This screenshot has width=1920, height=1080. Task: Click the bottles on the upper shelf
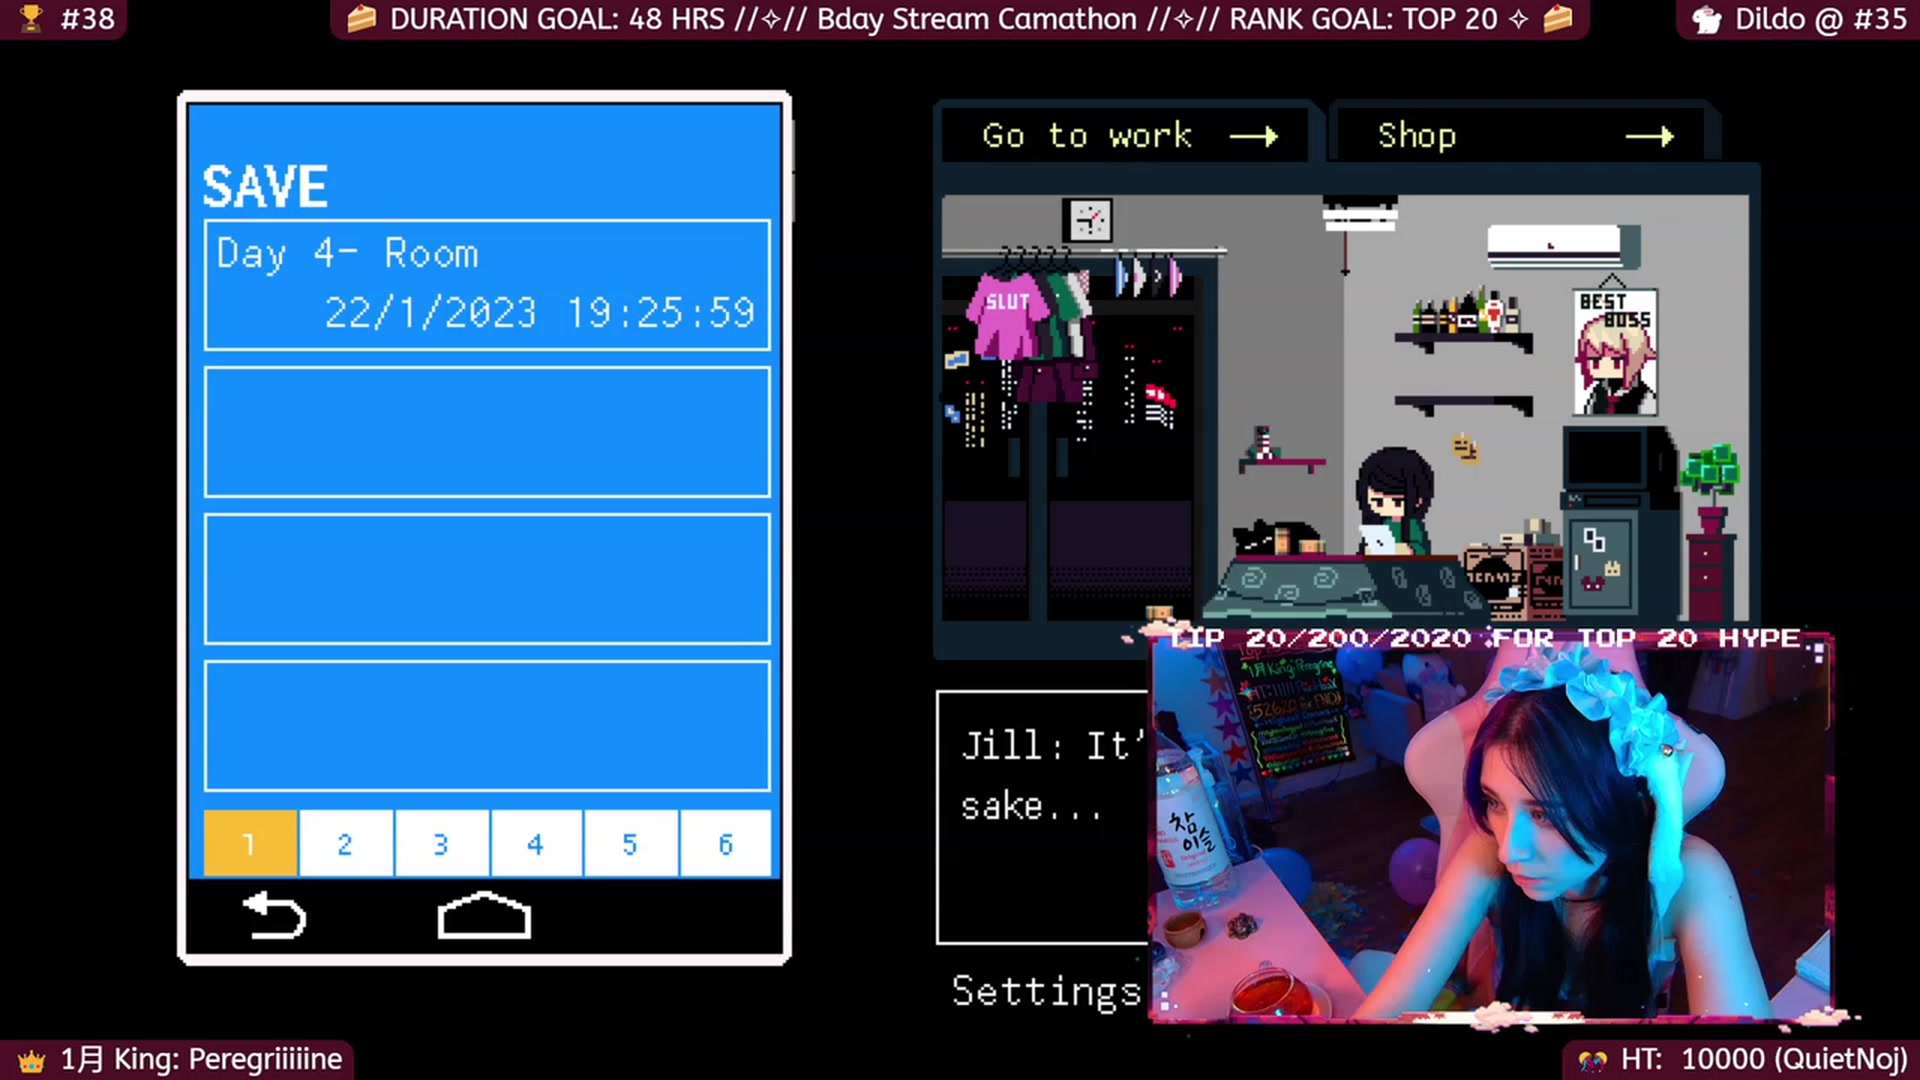[1466, 312]
